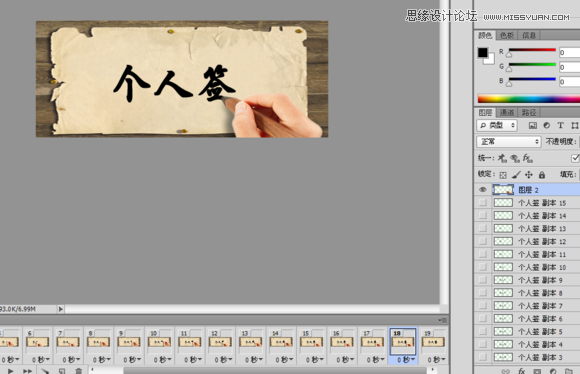580x374 pixels.
Task: Click the new group folder icon
Action: pyautogui.click(x=569, y=371)
